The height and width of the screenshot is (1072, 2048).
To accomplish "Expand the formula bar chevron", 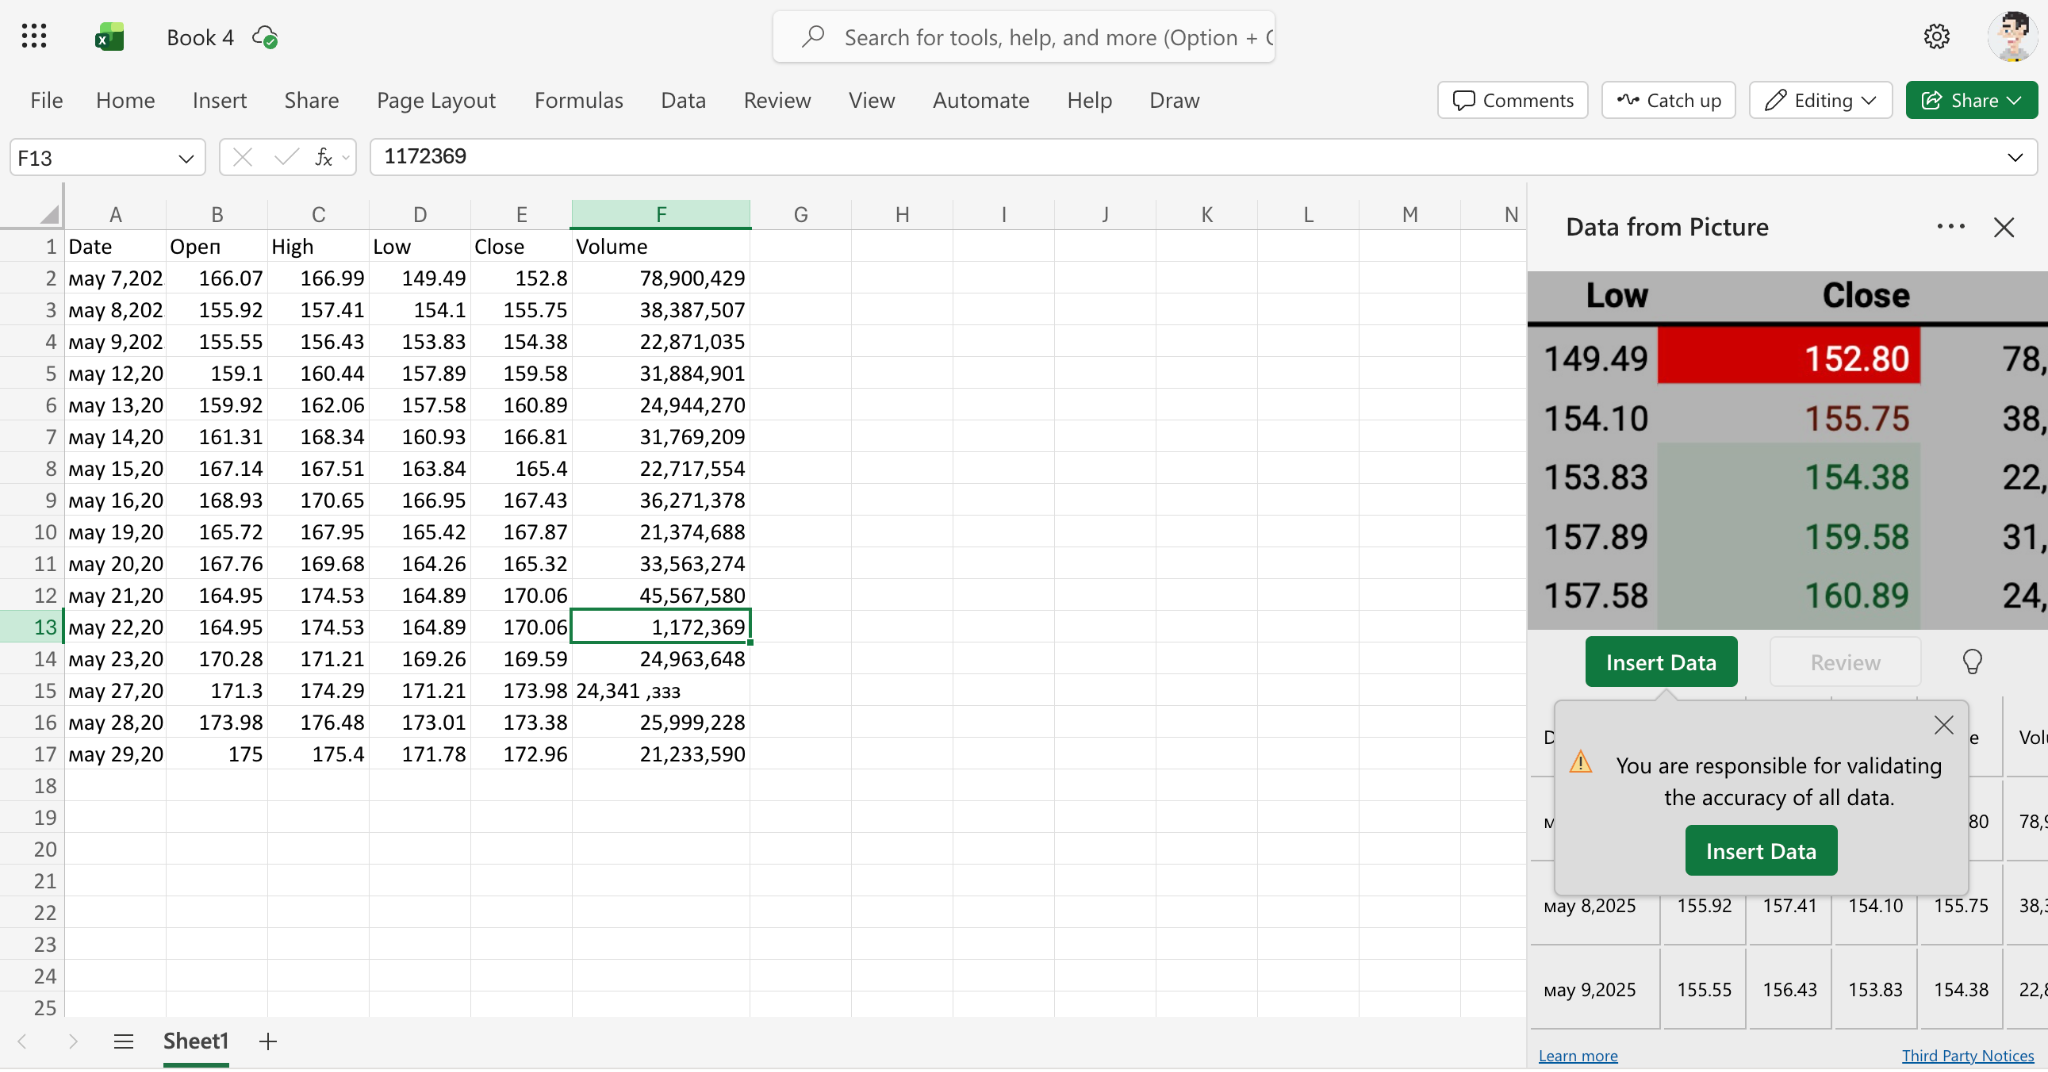I will 2015,158.
